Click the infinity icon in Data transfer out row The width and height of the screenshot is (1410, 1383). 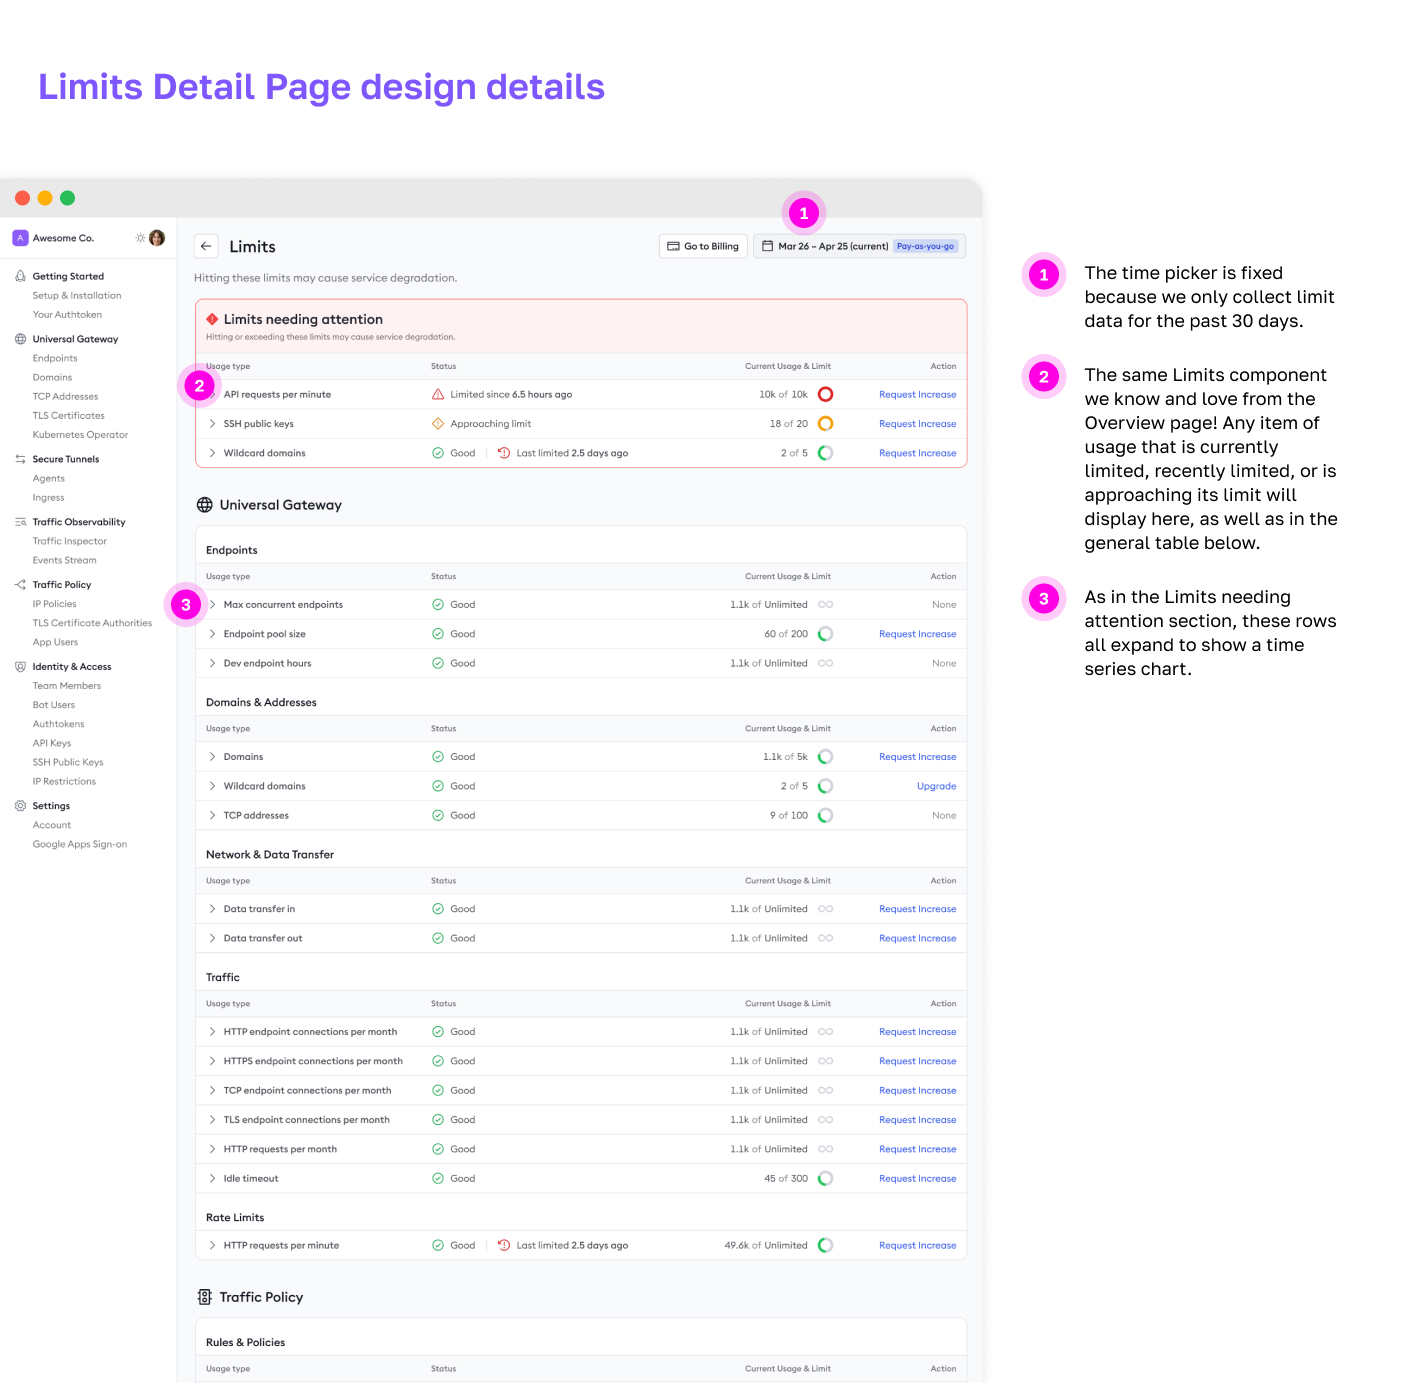826,939
